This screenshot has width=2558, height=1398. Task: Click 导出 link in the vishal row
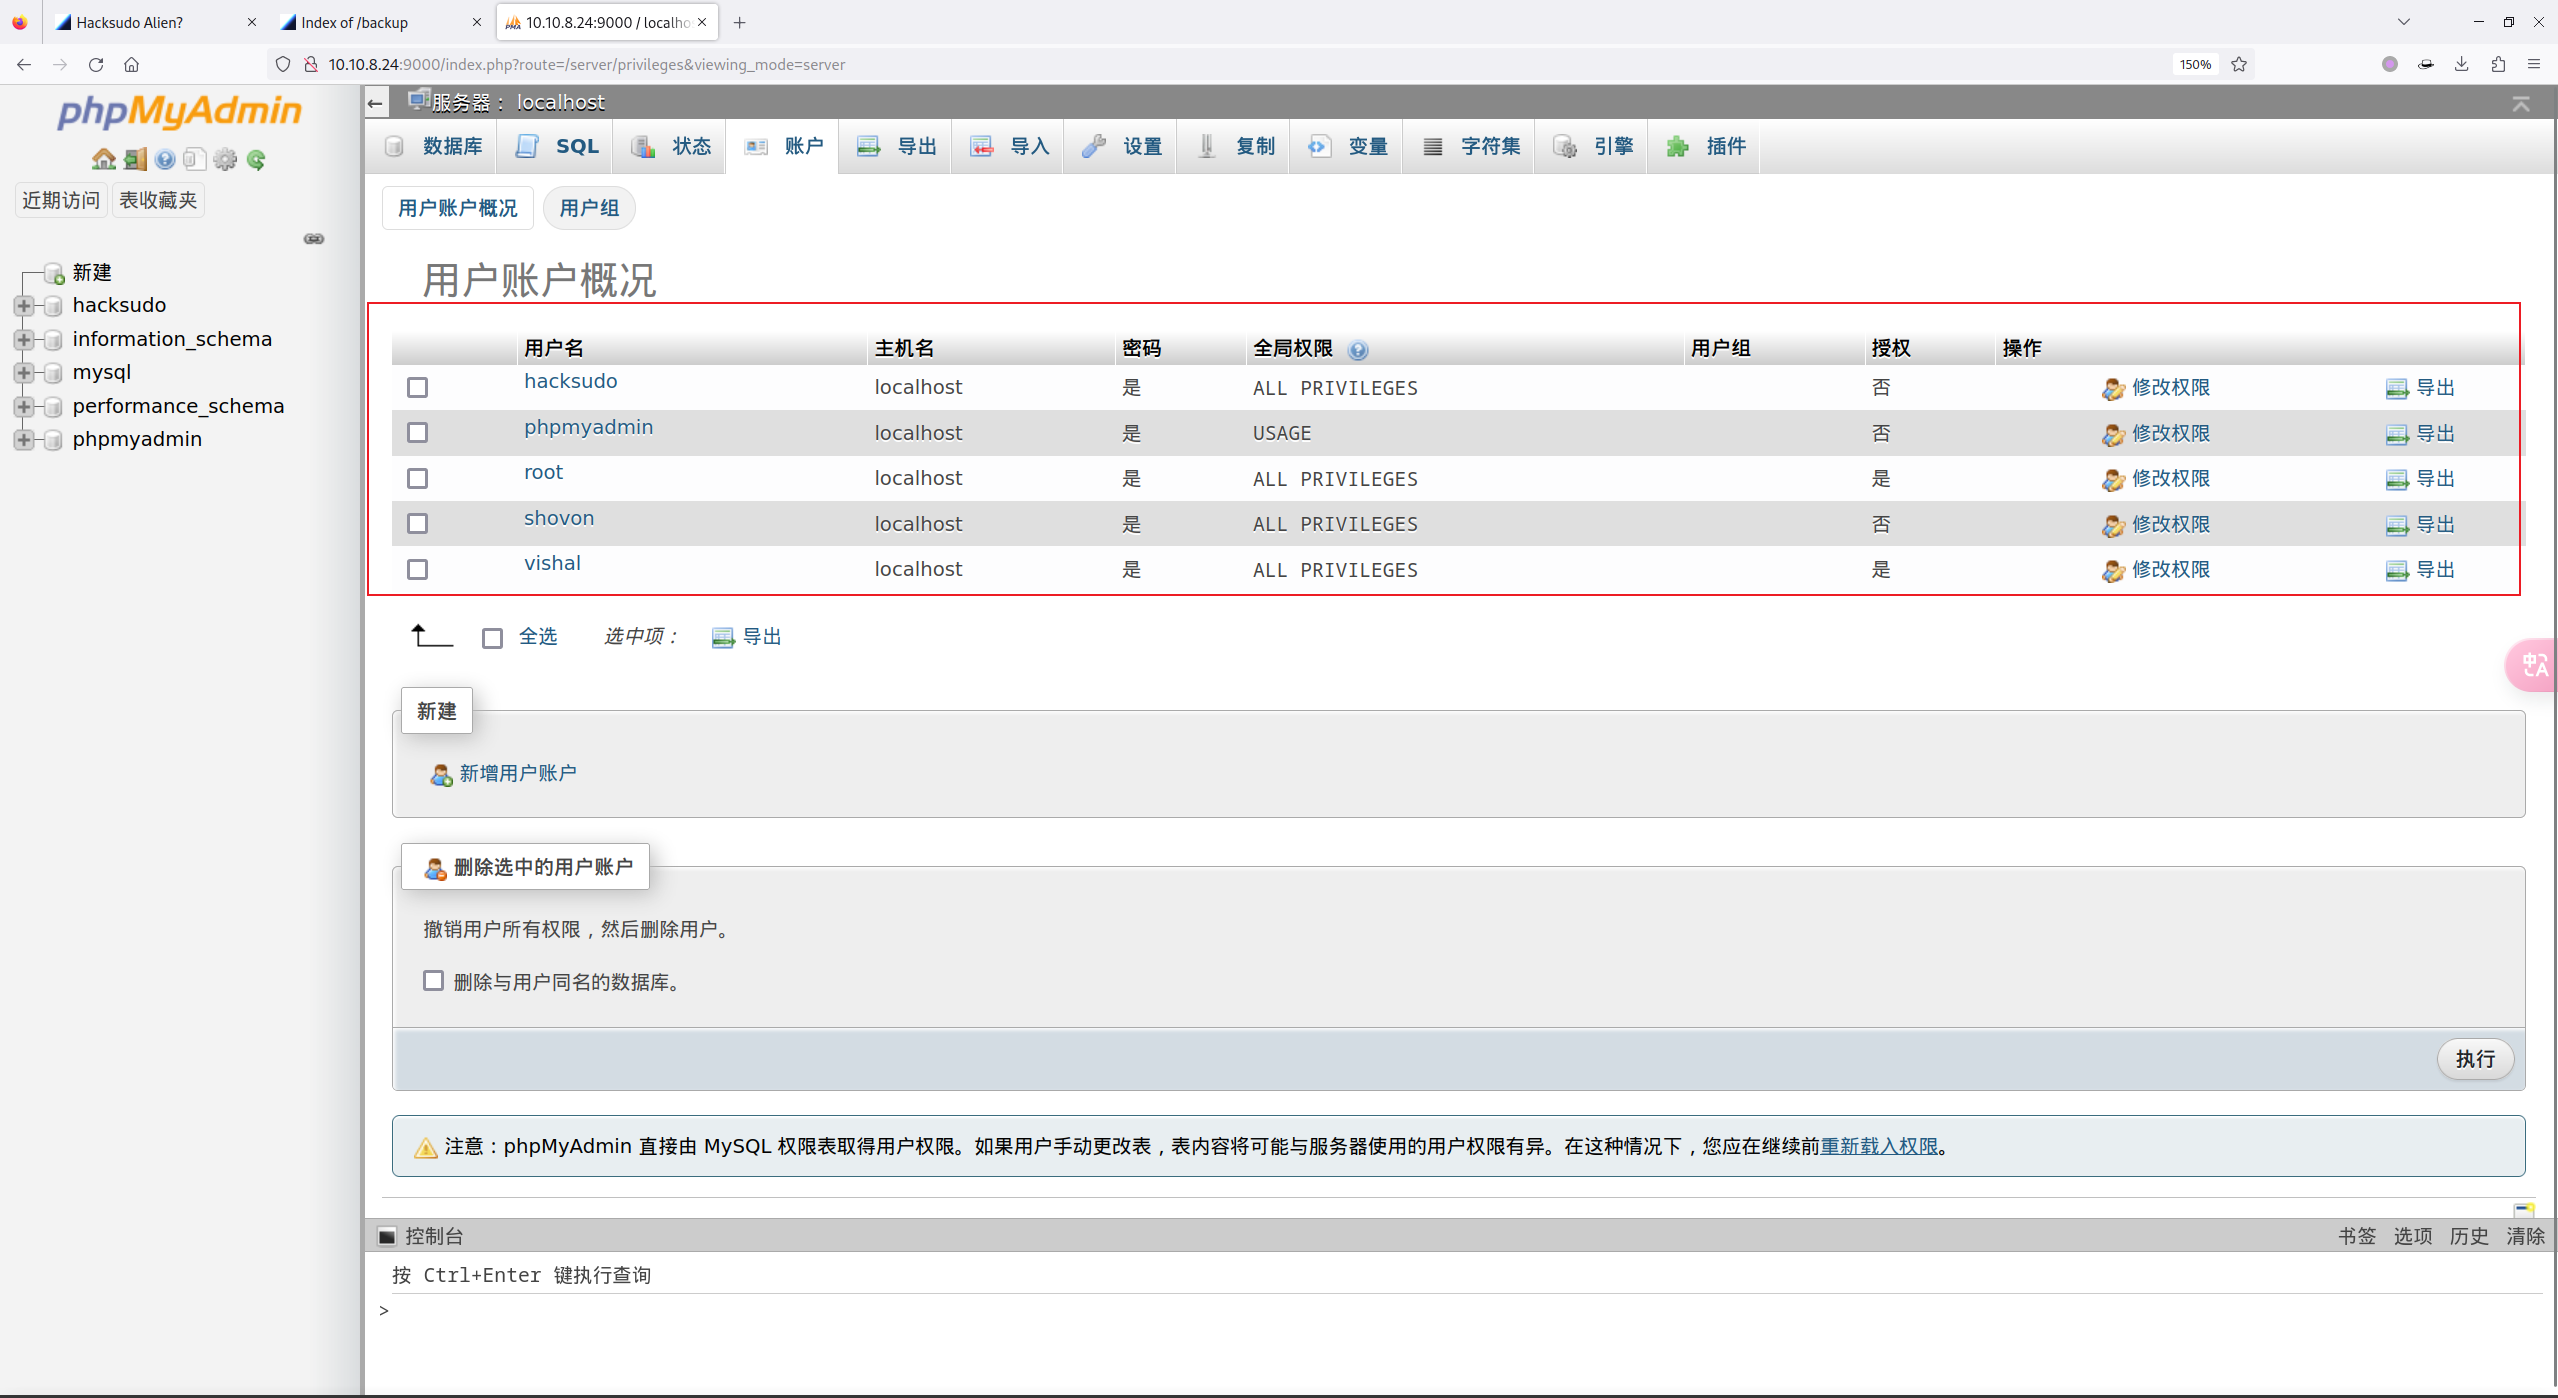(2420, 570)
